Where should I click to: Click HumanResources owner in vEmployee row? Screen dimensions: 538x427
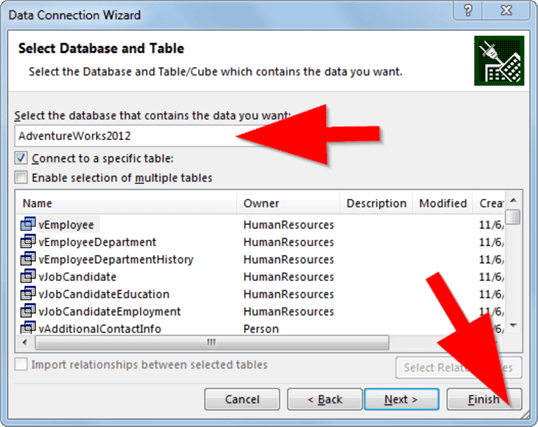pyautogui.click(x=289, y=225)
